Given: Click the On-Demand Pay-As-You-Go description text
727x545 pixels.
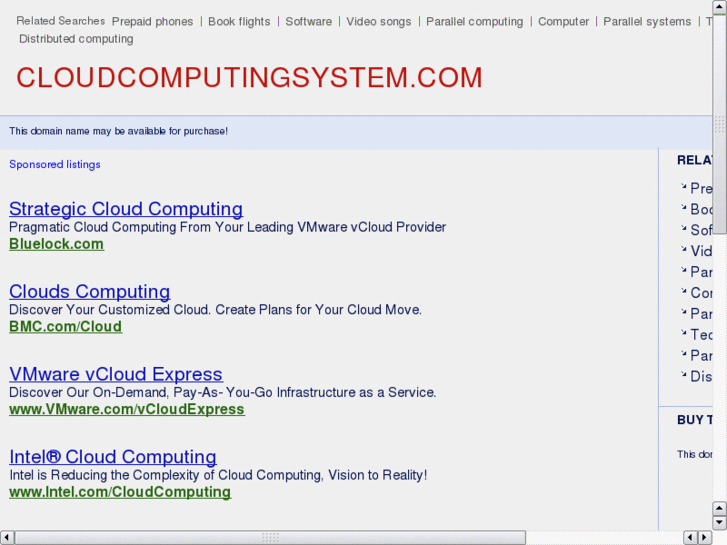Looking at the screenshot, I should (x=223, y=392).
